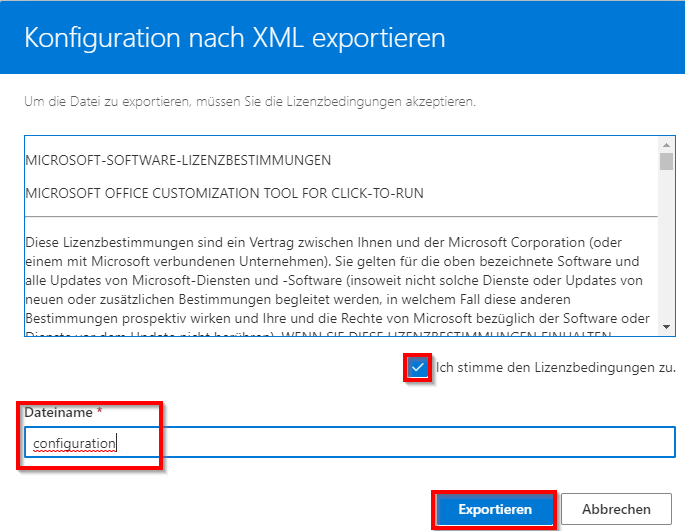Viewport: 685px width, 531px height.
Task: Click the 'Konfiguration nach XML exportieren' title
Action: click(235, 38)
